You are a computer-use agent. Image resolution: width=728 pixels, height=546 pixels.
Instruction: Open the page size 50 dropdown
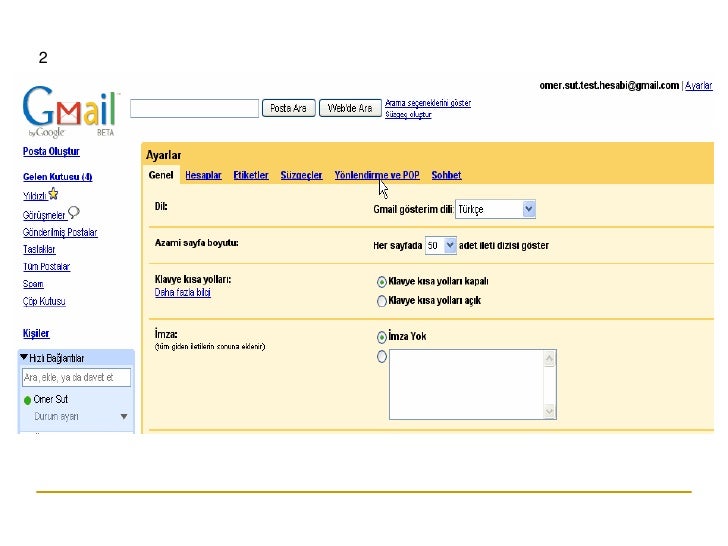[441, 245]
